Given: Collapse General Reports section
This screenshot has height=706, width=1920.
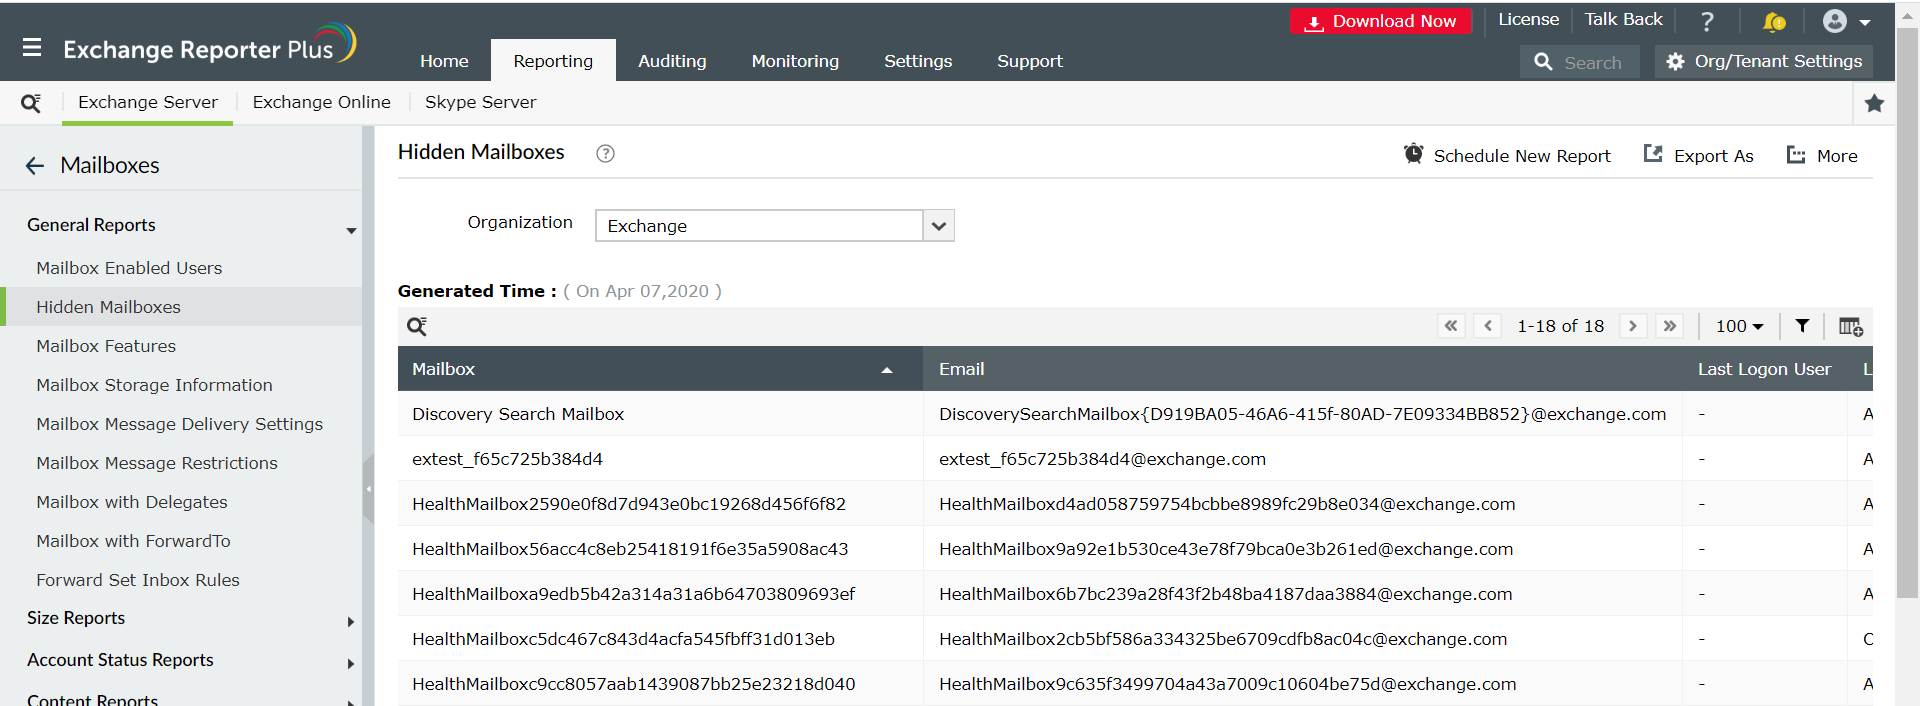Looking at the screenshot, I should [351, 230].
